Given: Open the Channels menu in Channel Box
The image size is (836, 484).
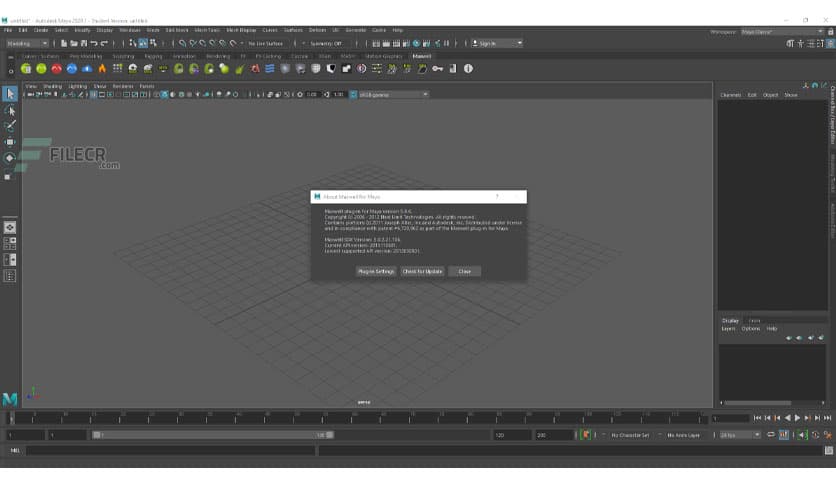Looking at the screenshot, I should (x=730, y=95).
